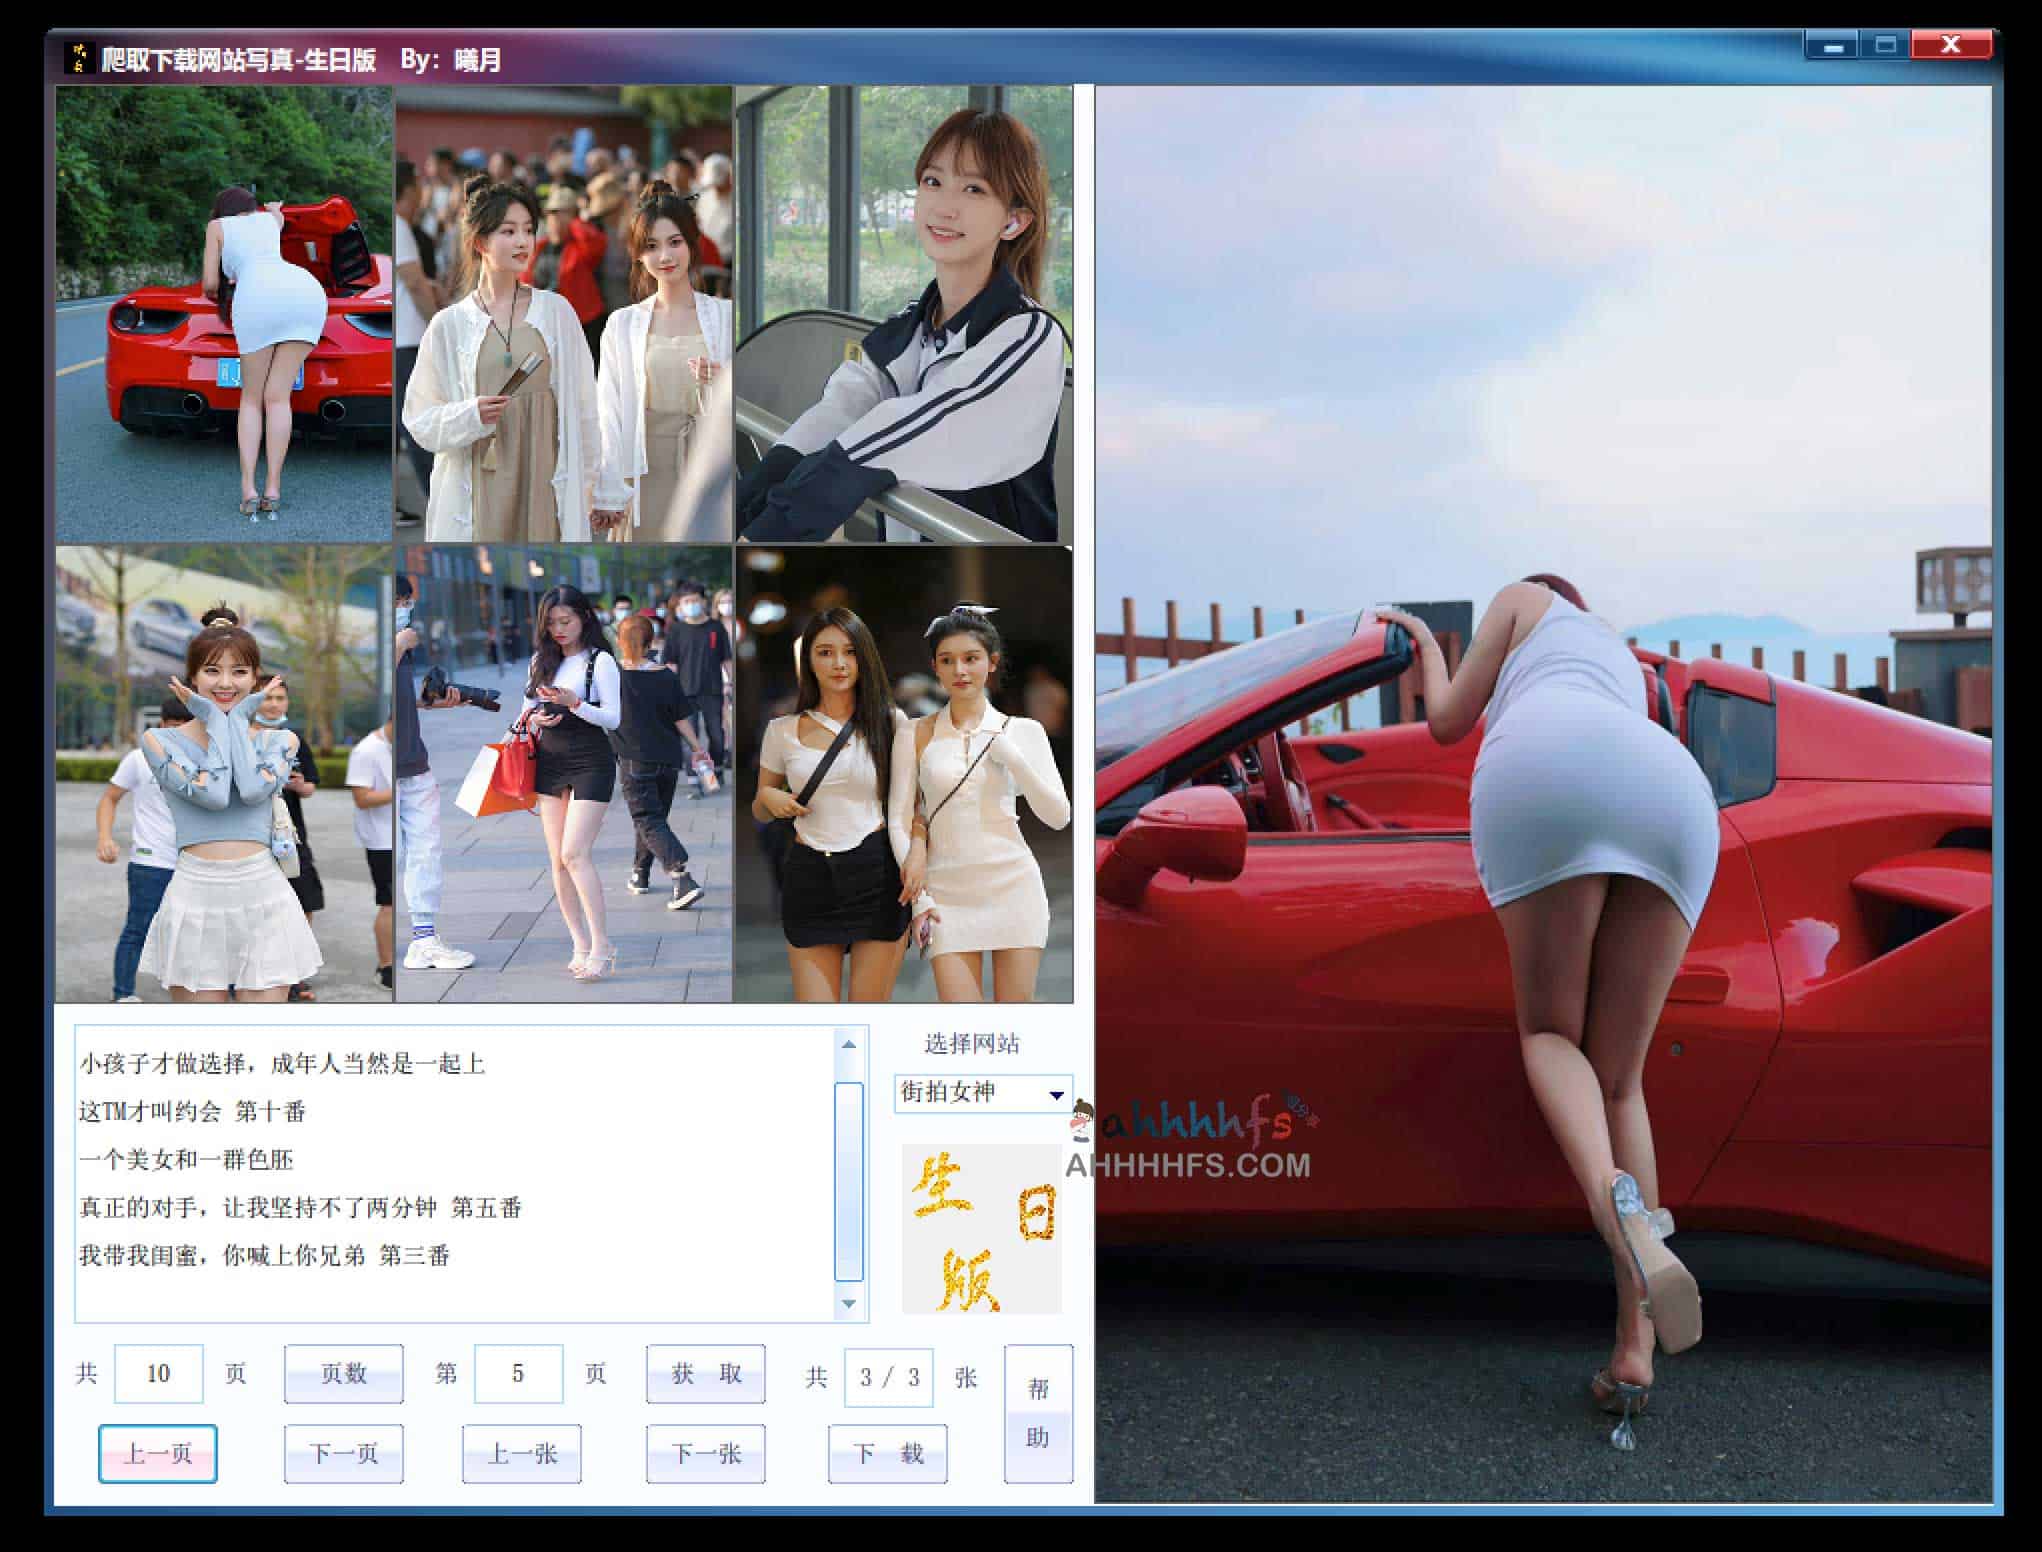The image size is (2042, 1552).
Task: Open the 帮助 help button
Action: [x=1038, y=1413]
